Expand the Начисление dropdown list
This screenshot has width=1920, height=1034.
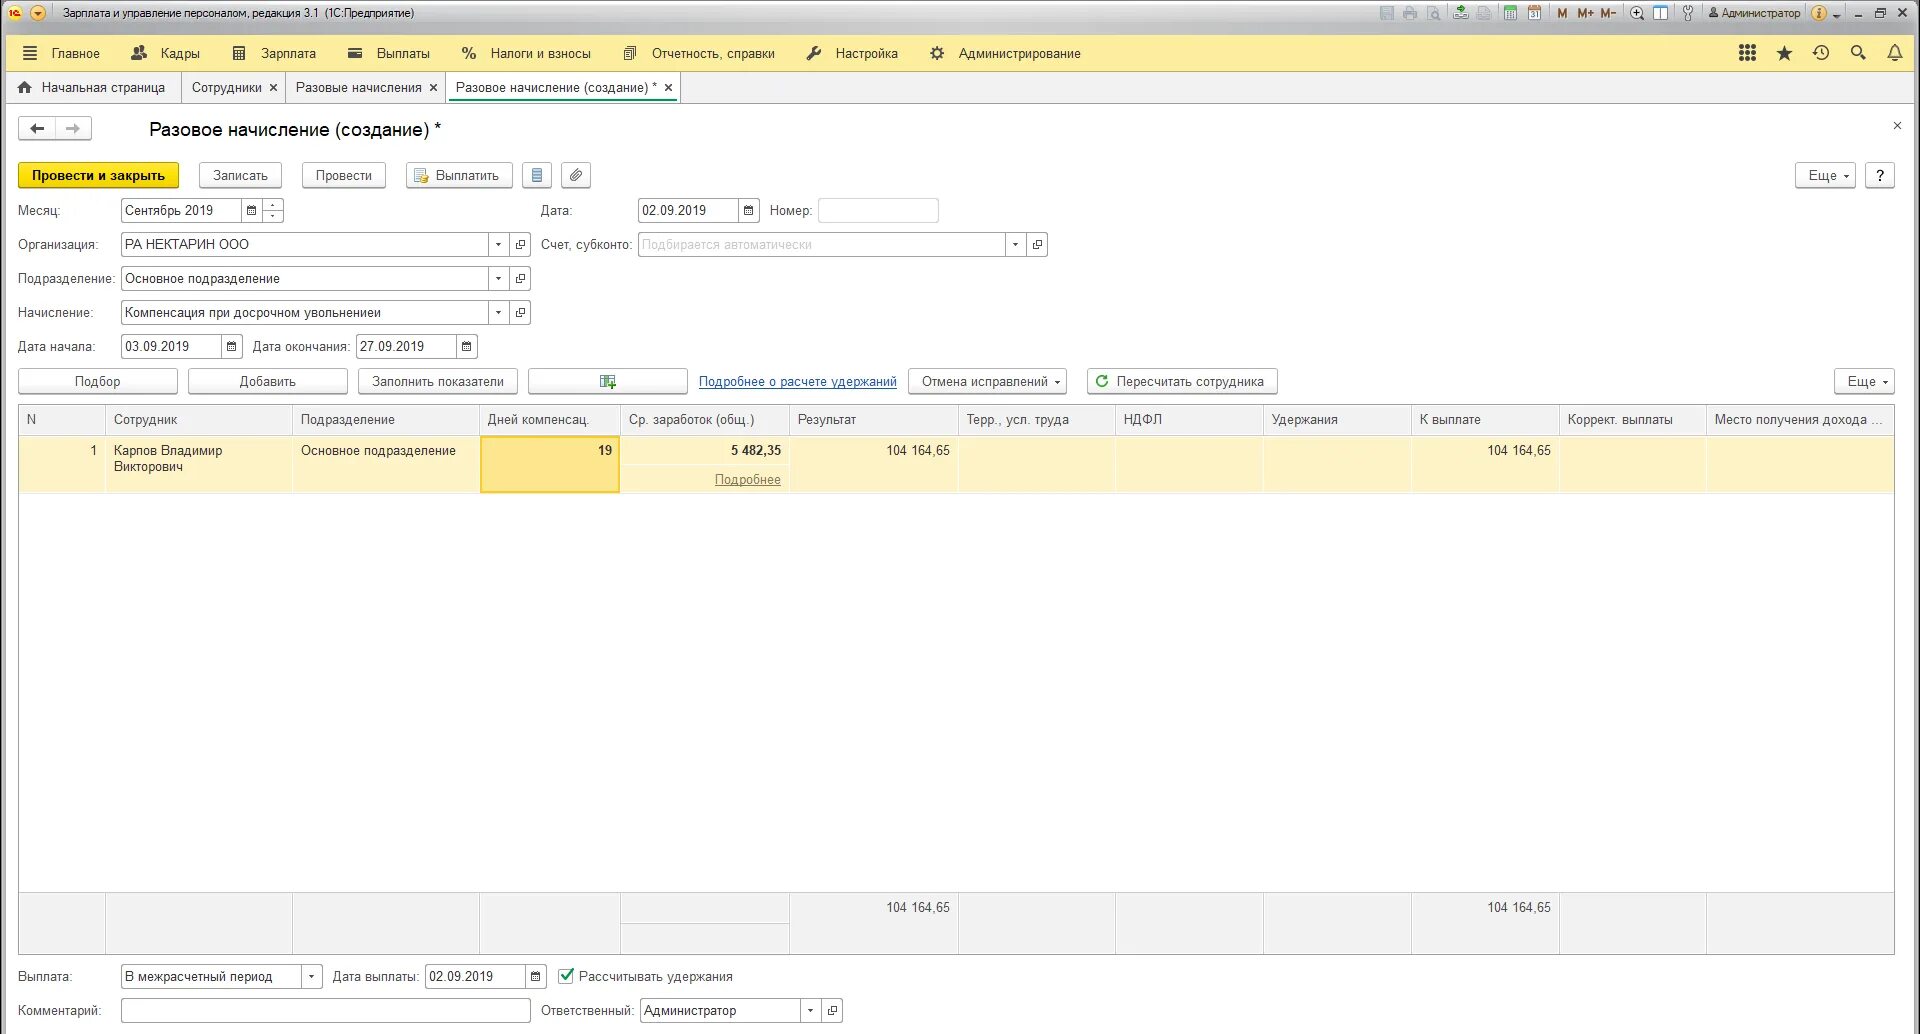coord(498,312)
